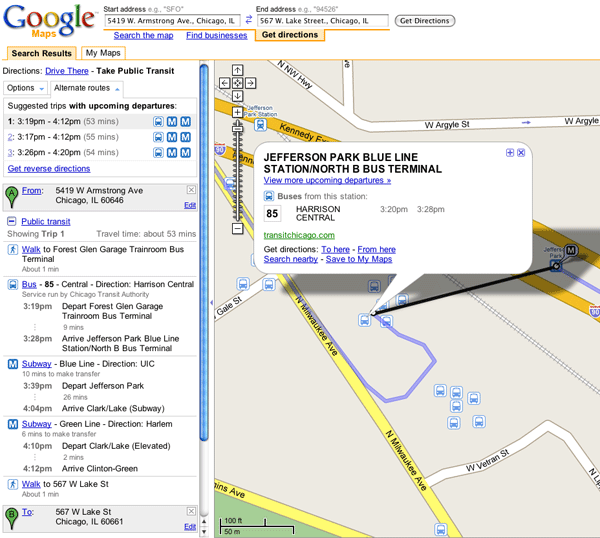Select the Search the map tab
The width and height of the screenshot is (600, 538).
143,35
